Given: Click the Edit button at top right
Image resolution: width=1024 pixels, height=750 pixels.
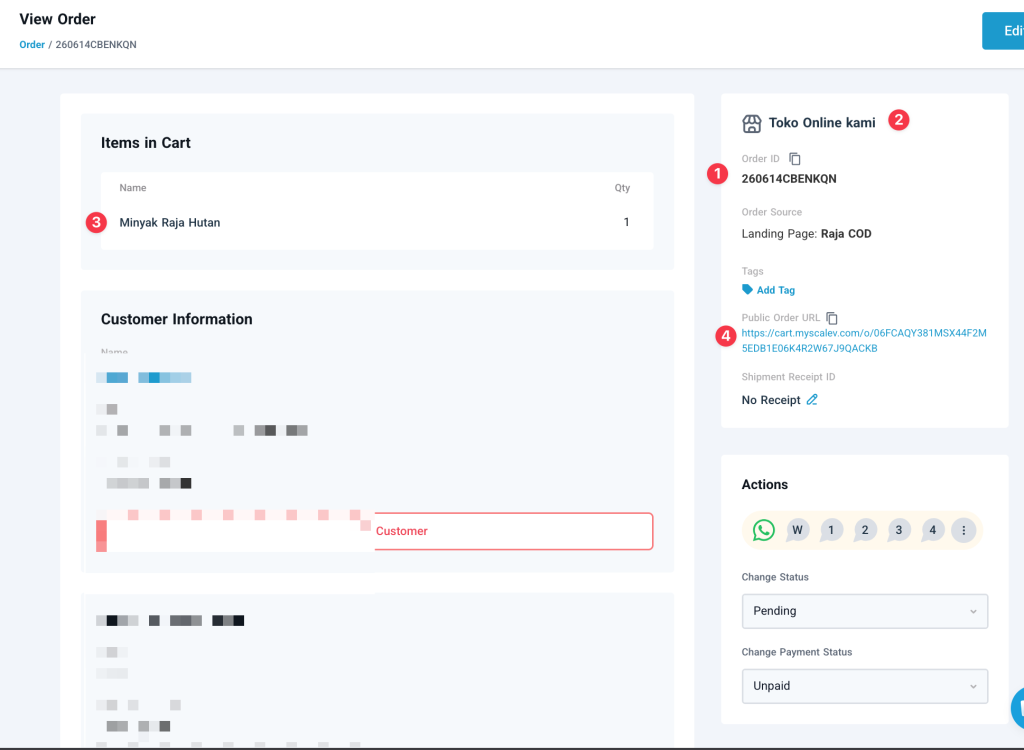Looking at the screenshot, I should (1003, 31).
